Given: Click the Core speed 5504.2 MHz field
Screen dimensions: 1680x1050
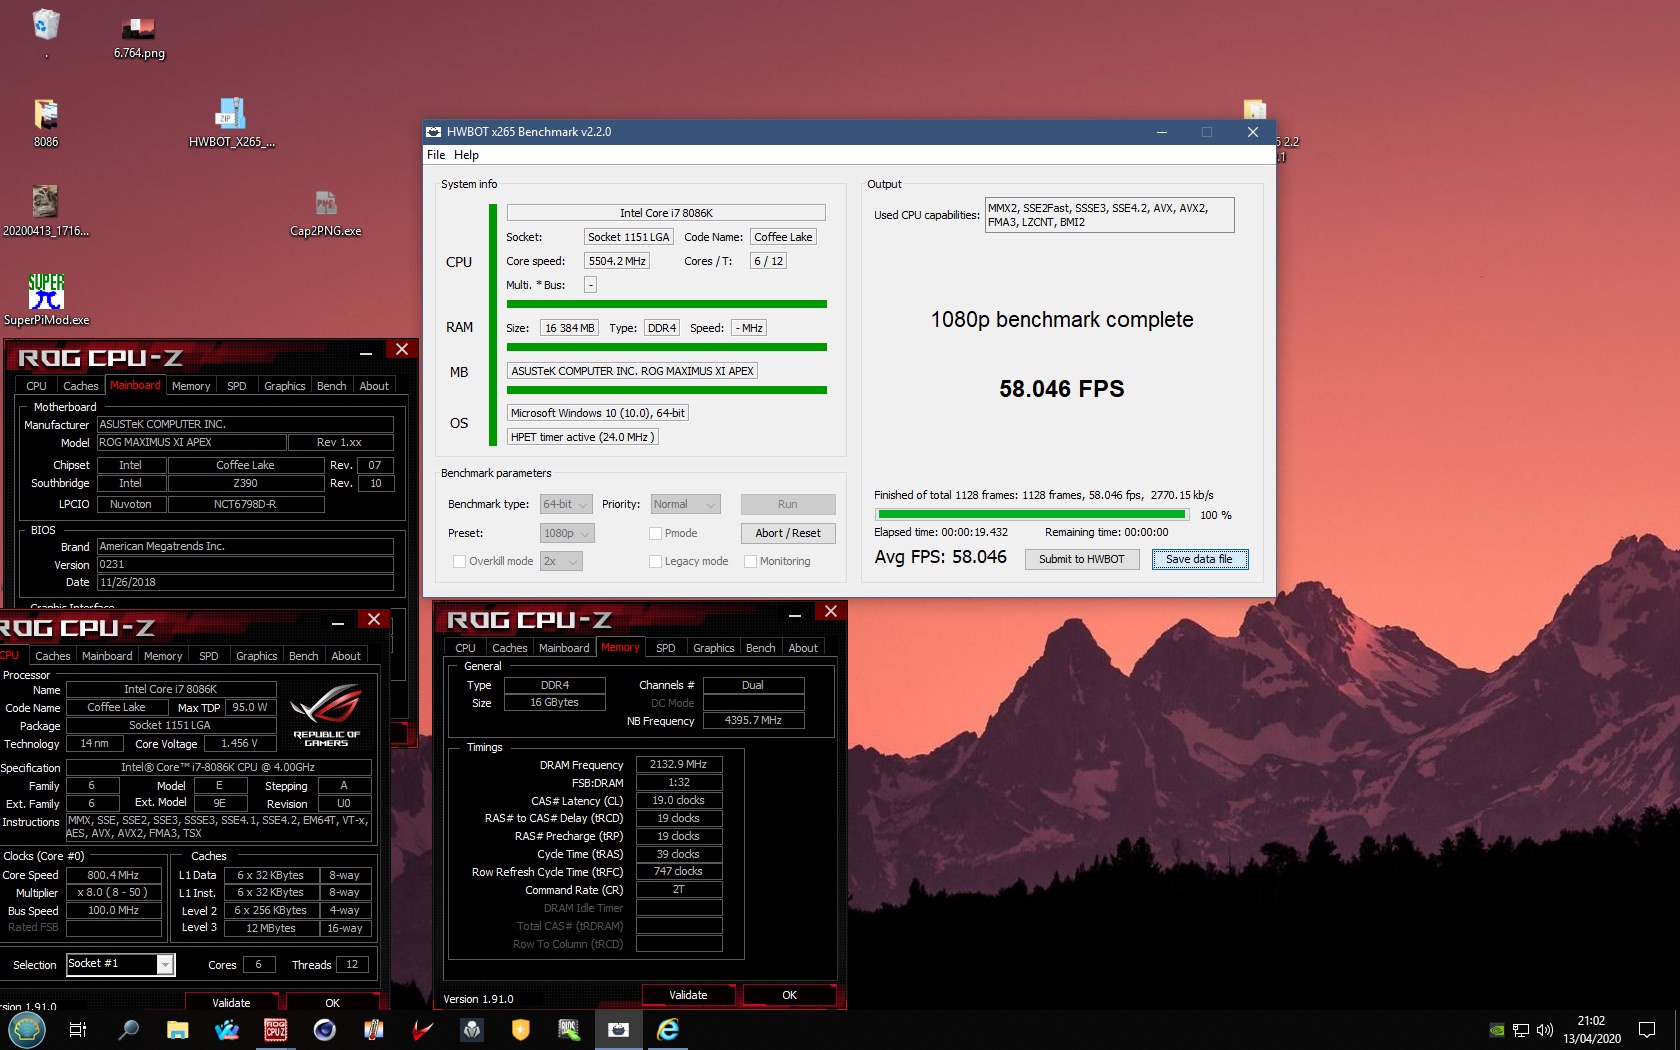Looking at the screenshot, I should click(617, 261).
